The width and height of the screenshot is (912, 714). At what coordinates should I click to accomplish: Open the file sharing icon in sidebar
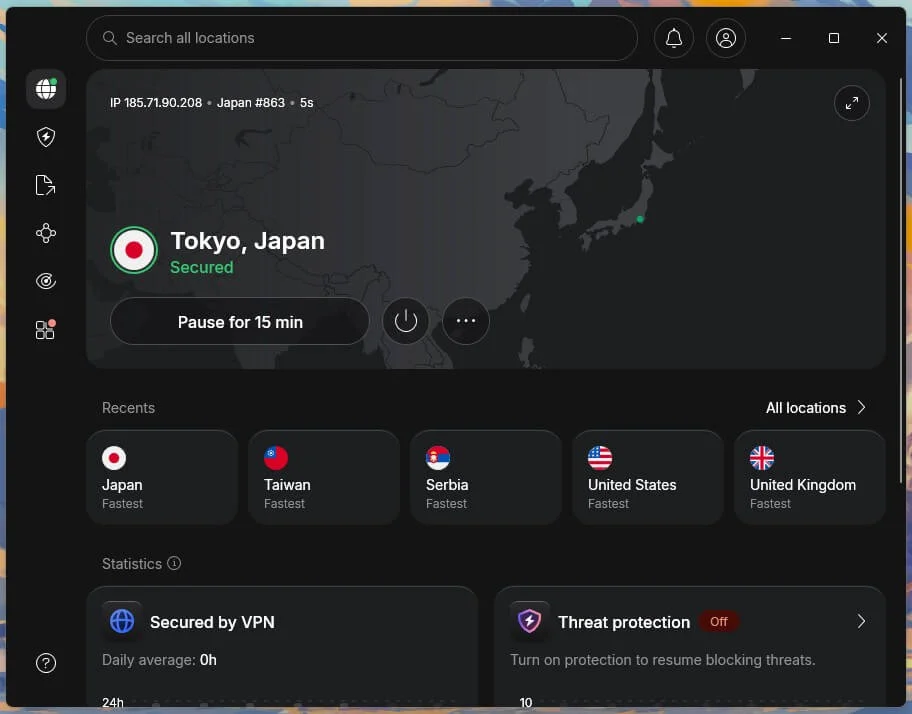point(45,185)
